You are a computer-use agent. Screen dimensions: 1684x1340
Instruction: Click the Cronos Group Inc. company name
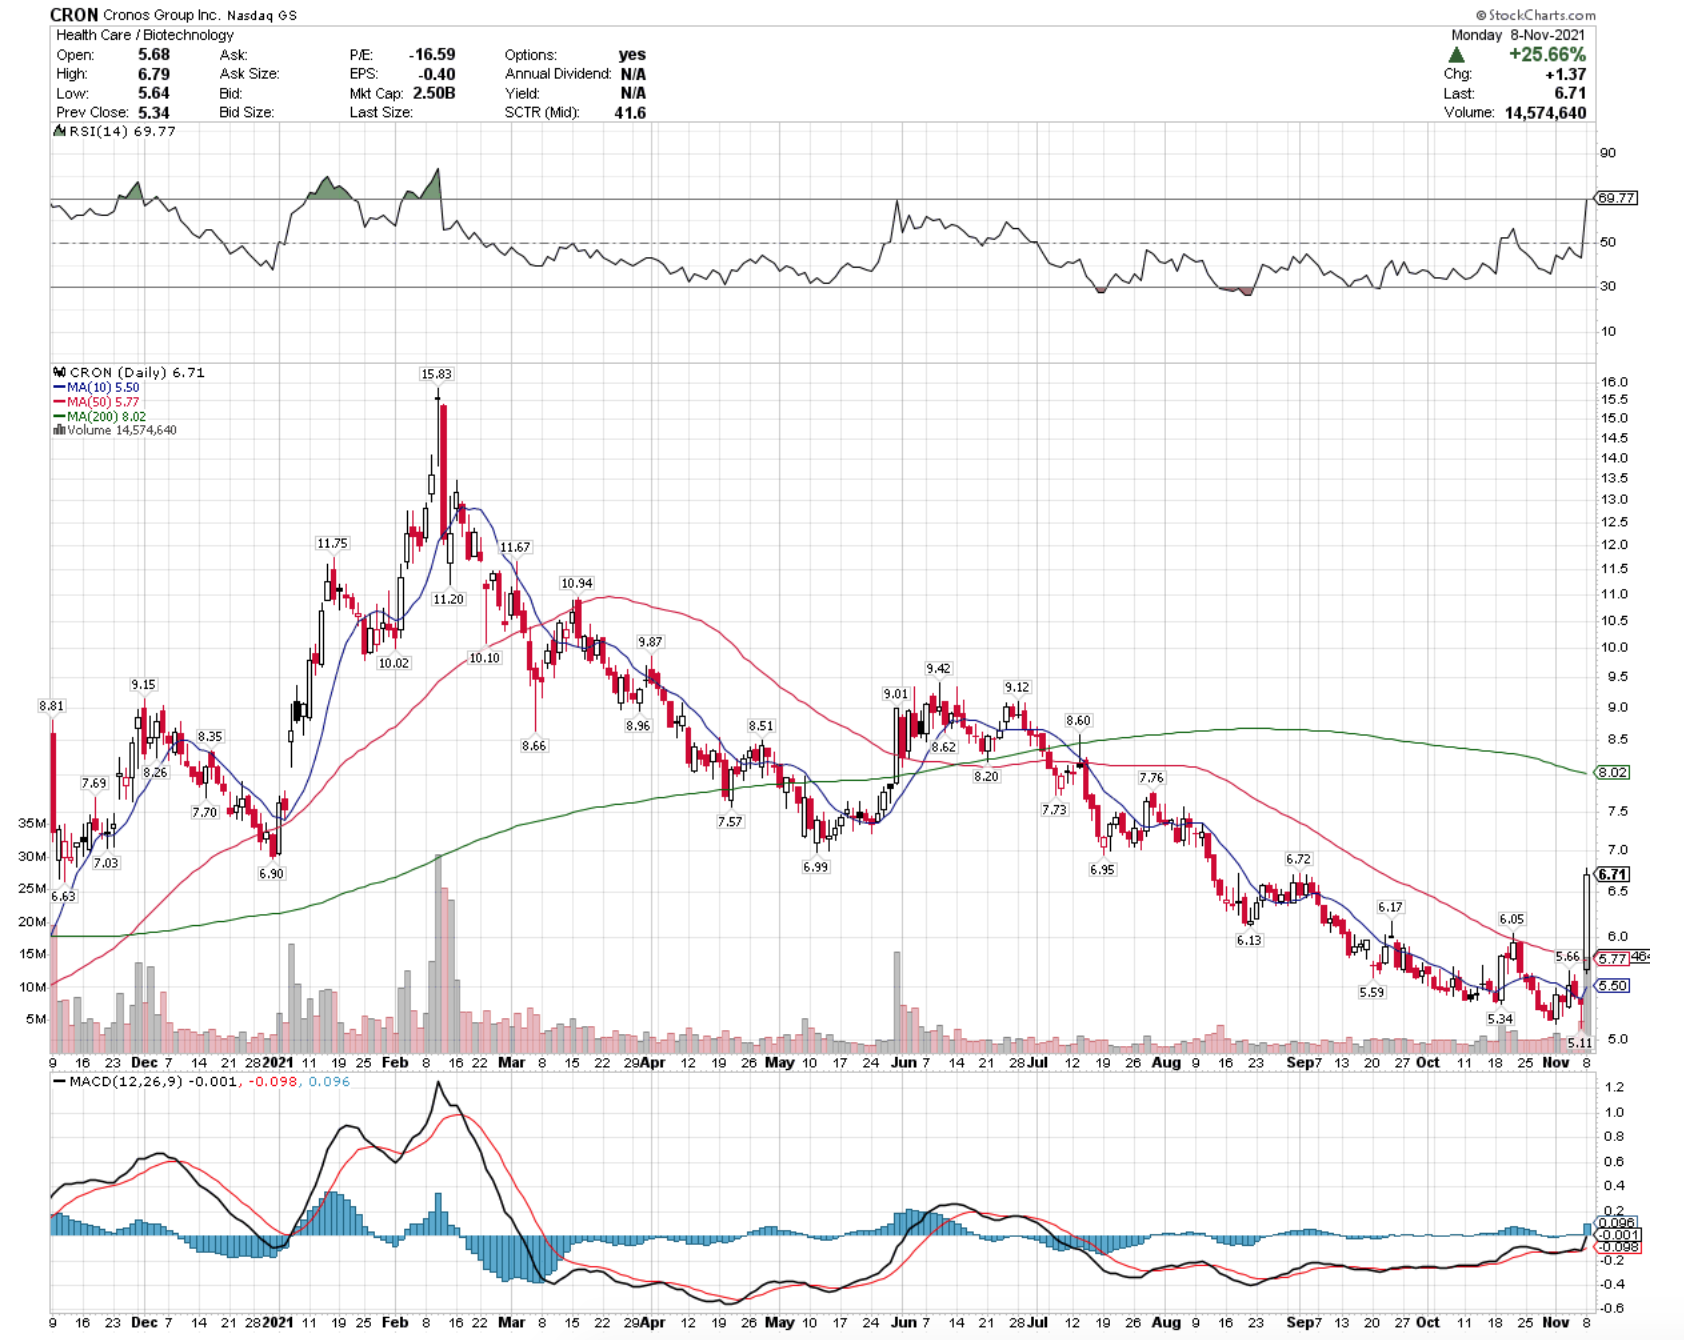tap(161, 15)
